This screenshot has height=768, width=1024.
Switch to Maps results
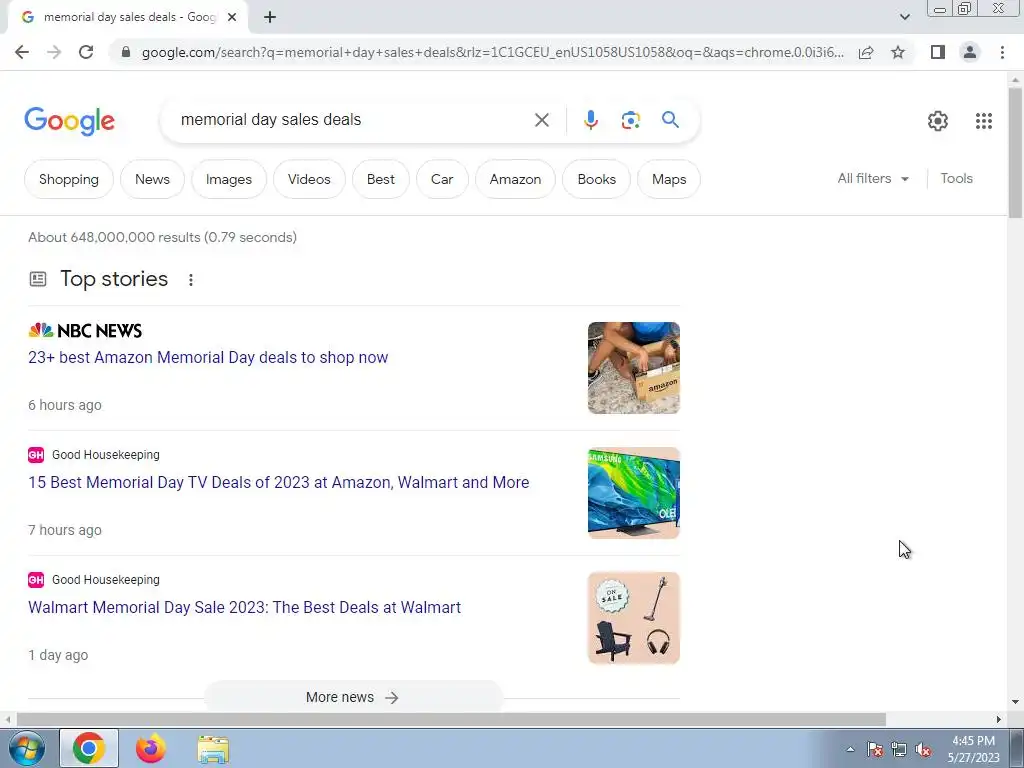(x=669, y=179)
